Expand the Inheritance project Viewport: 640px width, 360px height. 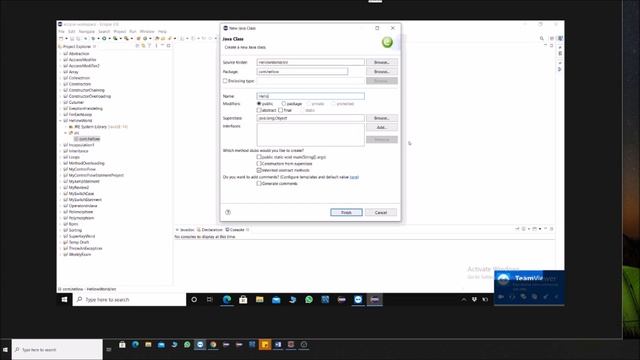pos(60,151)
